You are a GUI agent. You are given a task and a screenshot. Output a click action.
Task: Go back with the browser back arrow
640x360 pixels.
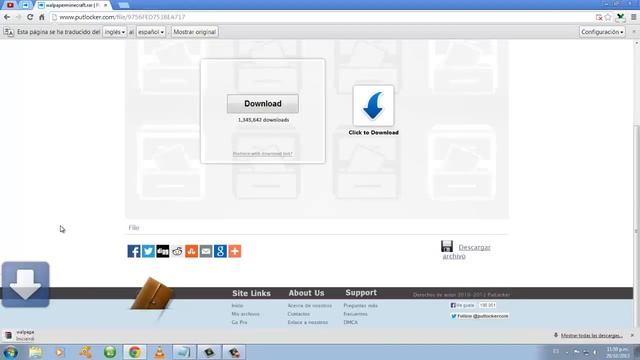point(7,17)
